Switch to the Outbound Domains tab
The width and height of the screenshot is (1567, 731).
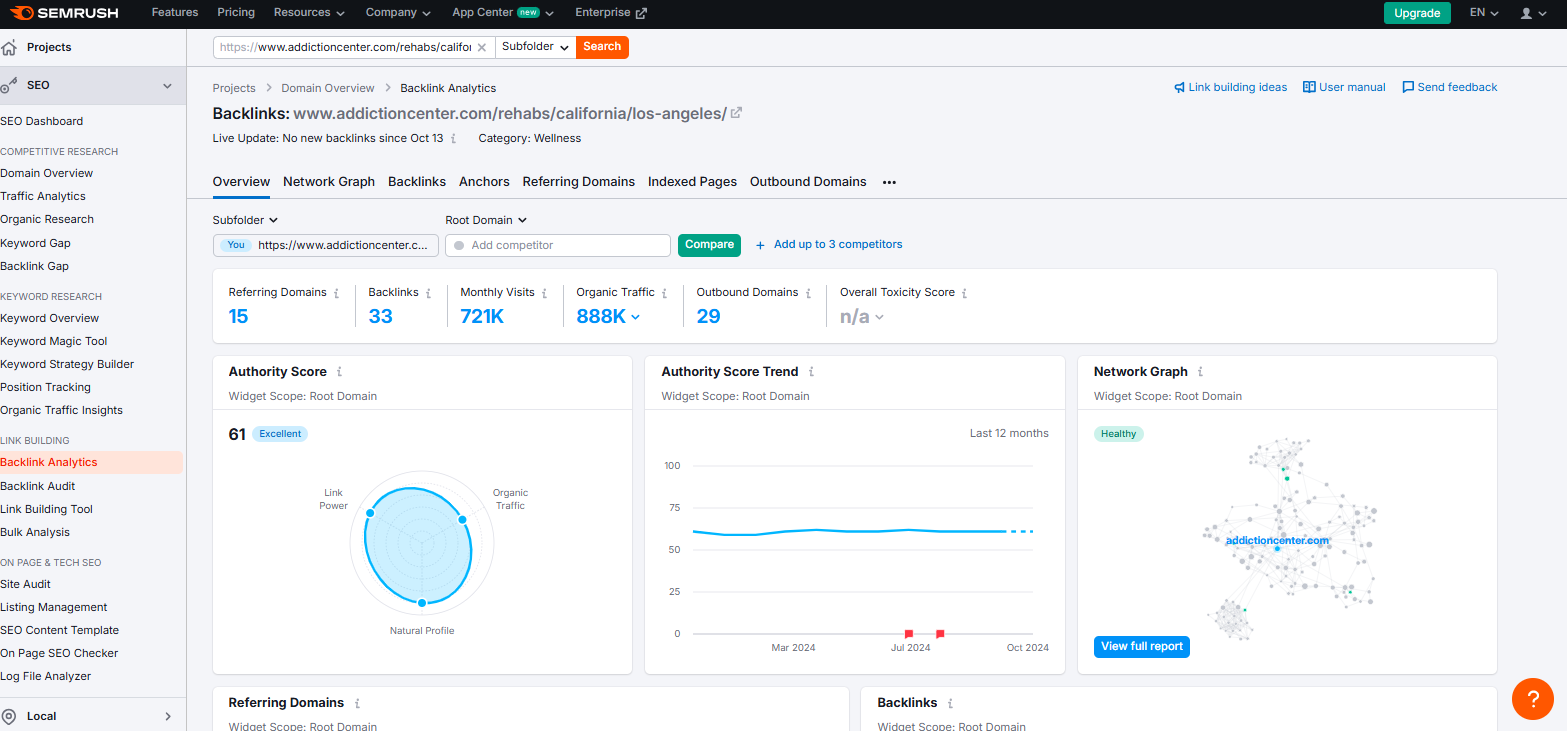(808, 182)
